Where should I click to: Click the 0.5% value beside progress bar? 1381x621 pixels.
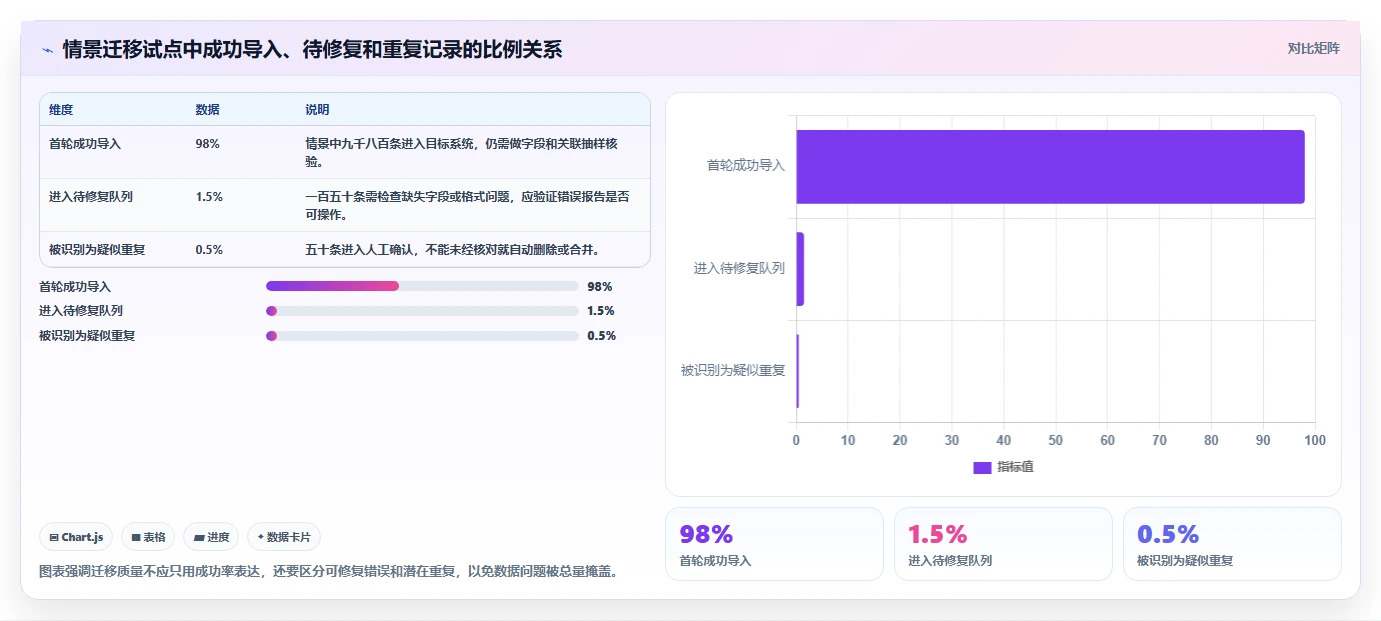(x=601, y=336)
